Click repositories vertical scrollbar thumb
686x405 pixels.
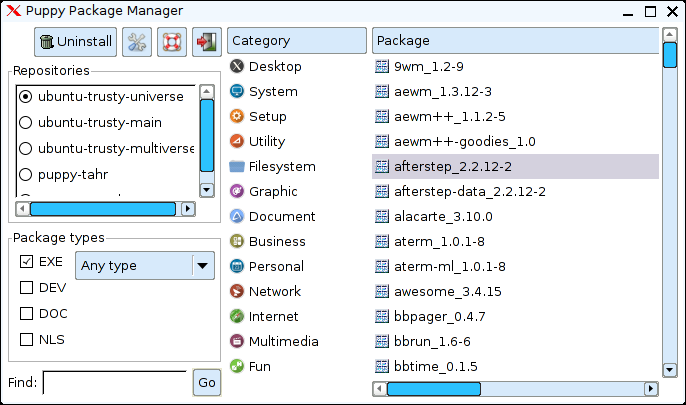coord(206,136)
